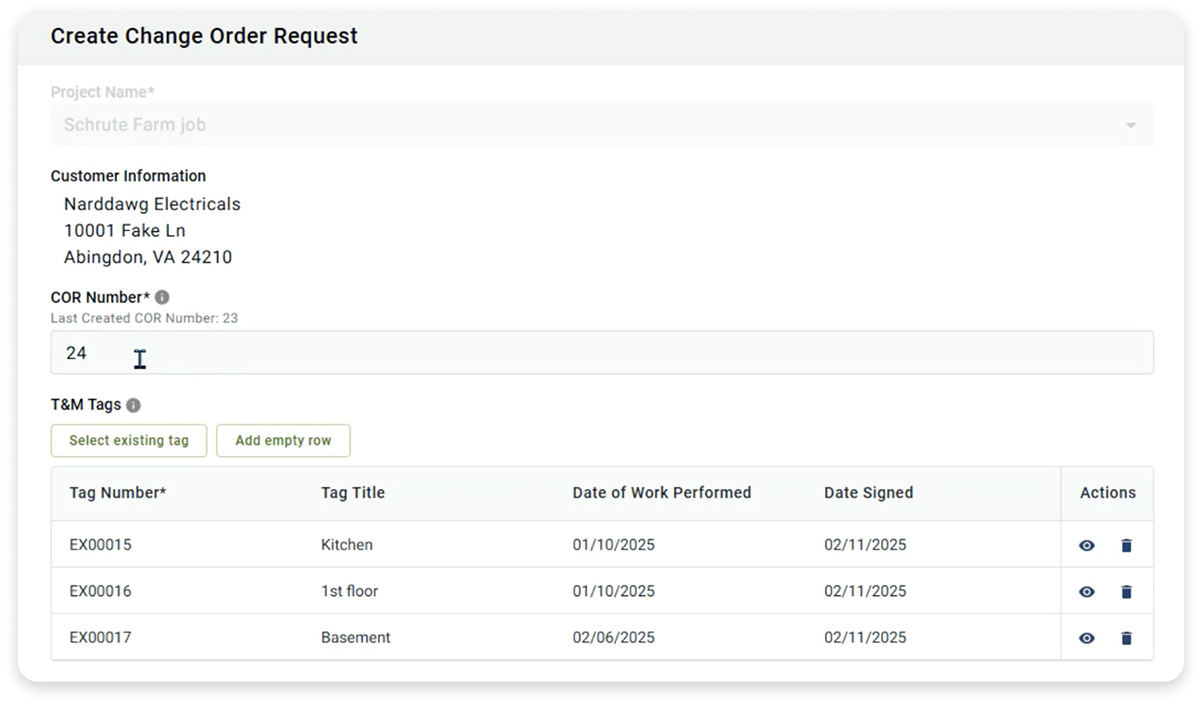Delete the EX00017 Basement tag row
This screenshot has width=1200, height=704.
(x=1126, y=638)
